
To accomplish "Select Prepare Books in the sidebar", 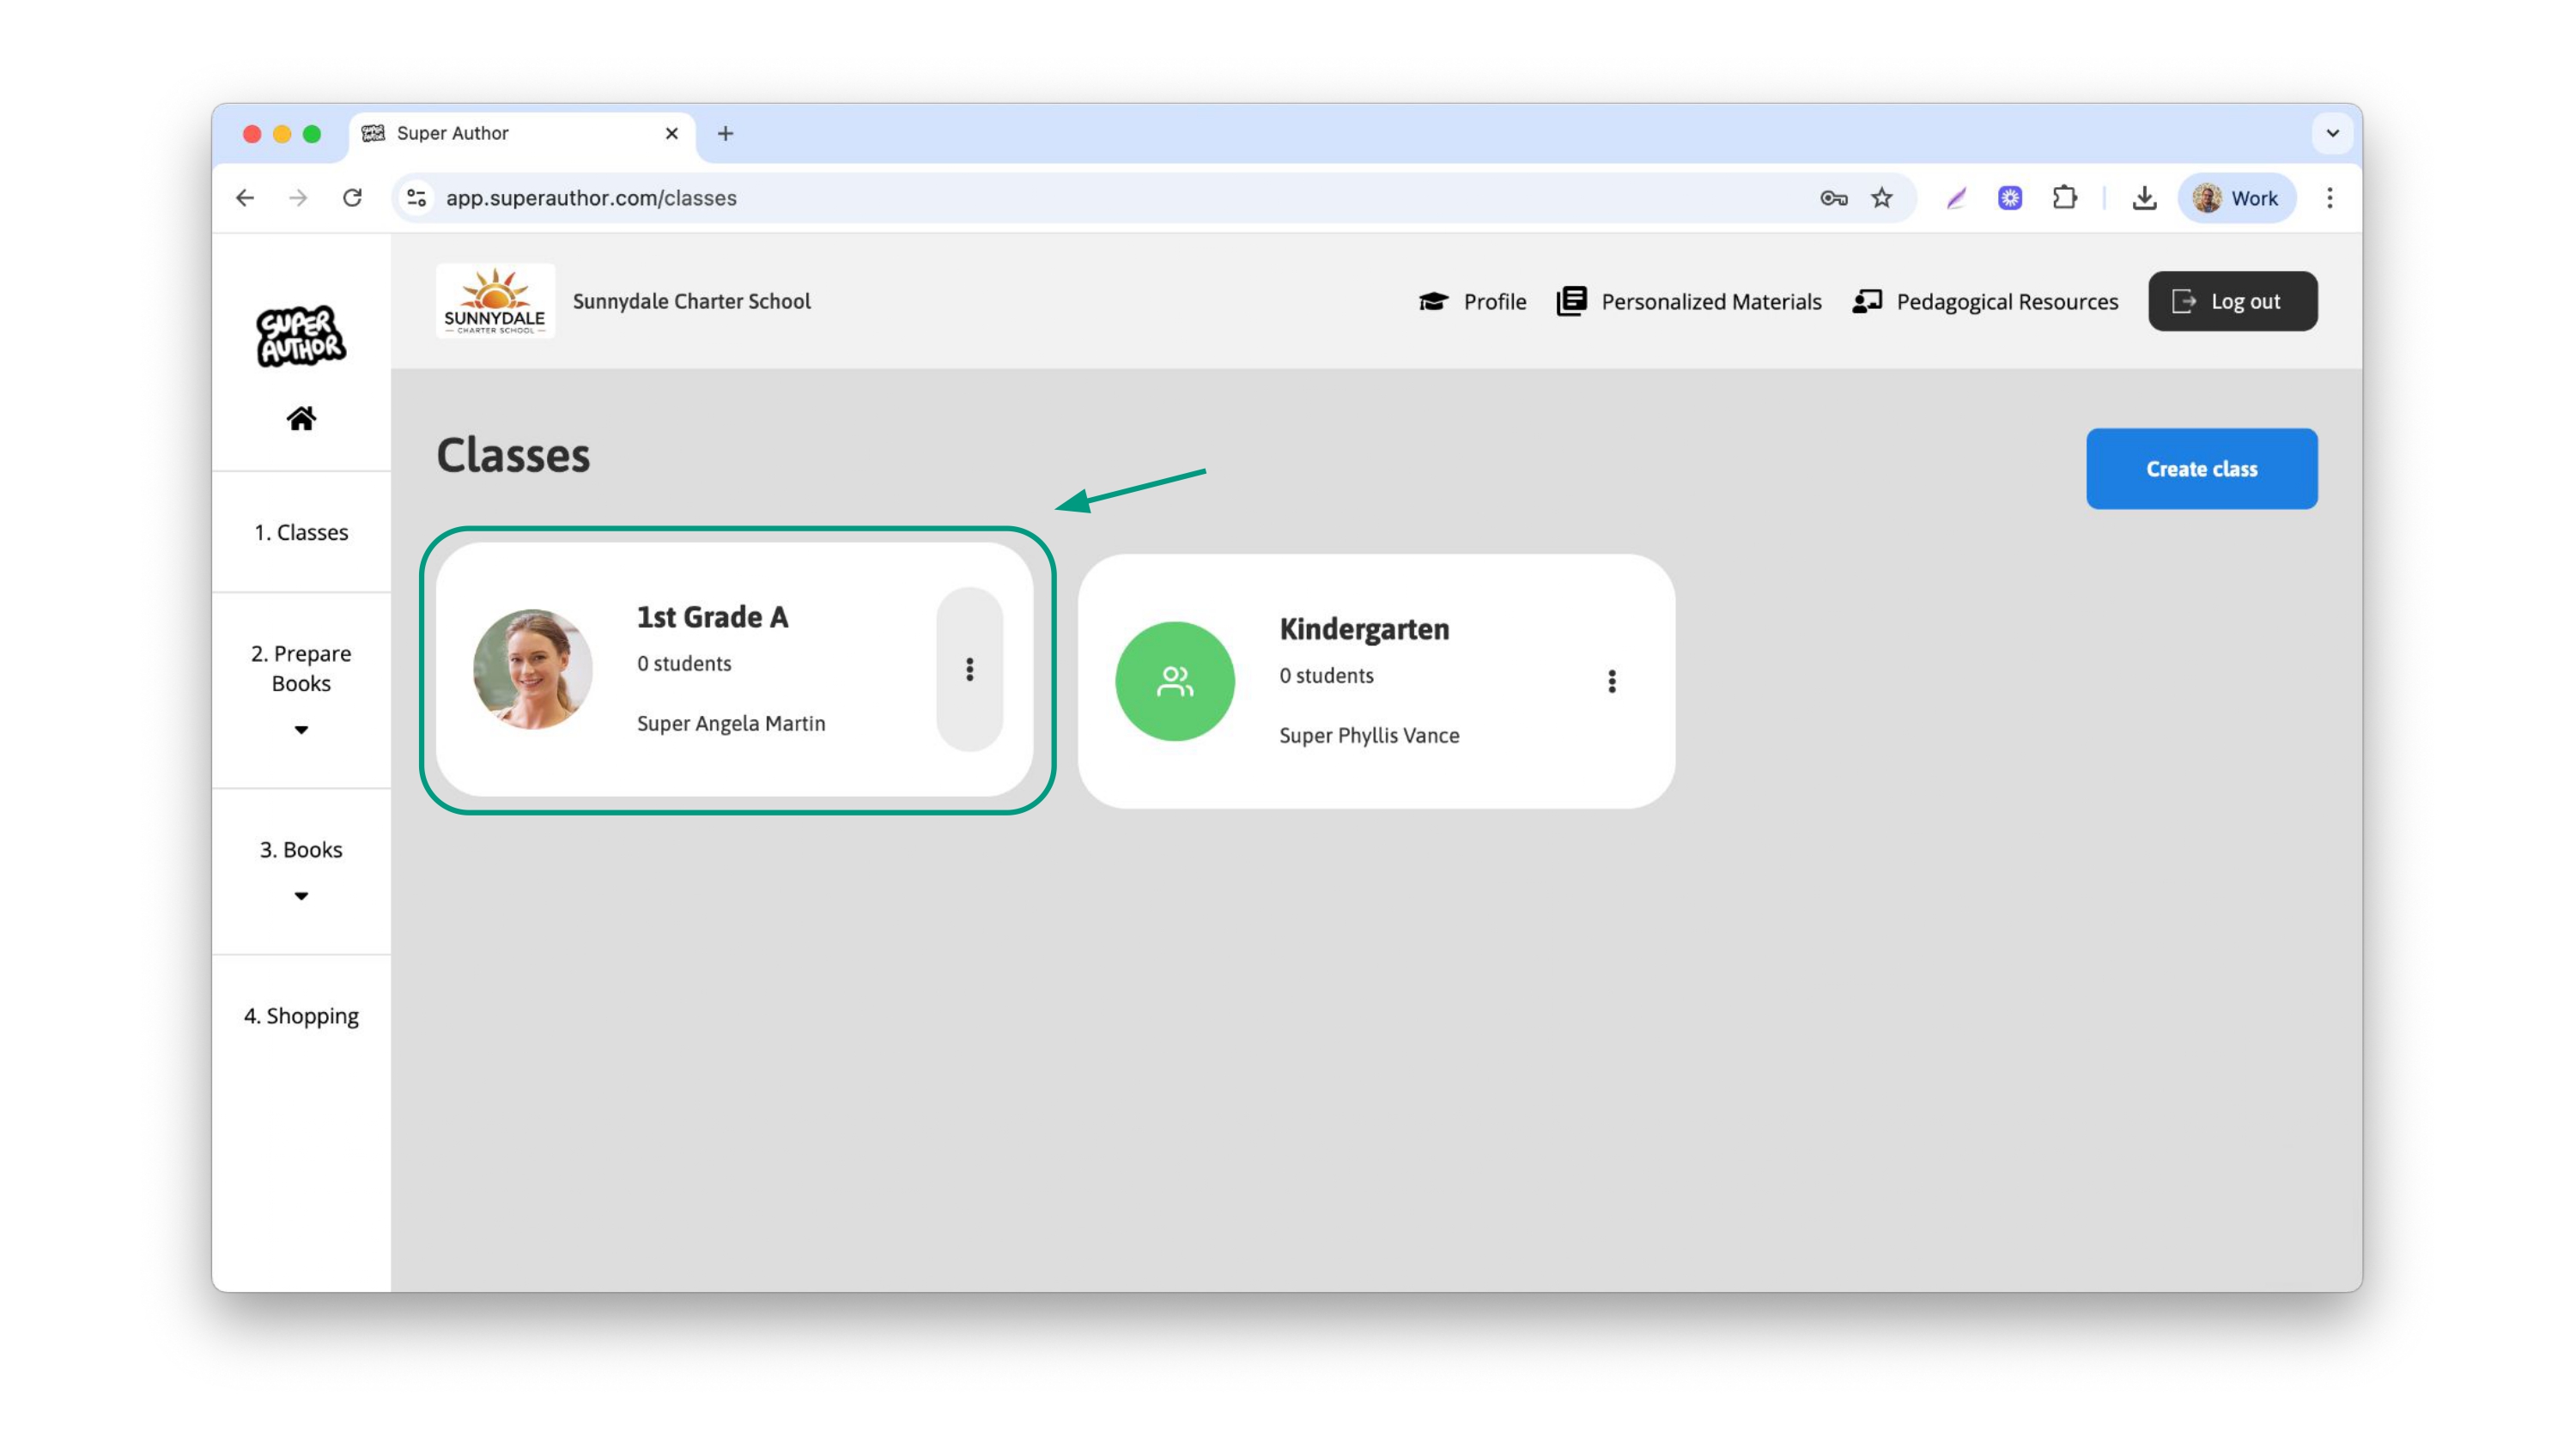I will tap(301, 668).
